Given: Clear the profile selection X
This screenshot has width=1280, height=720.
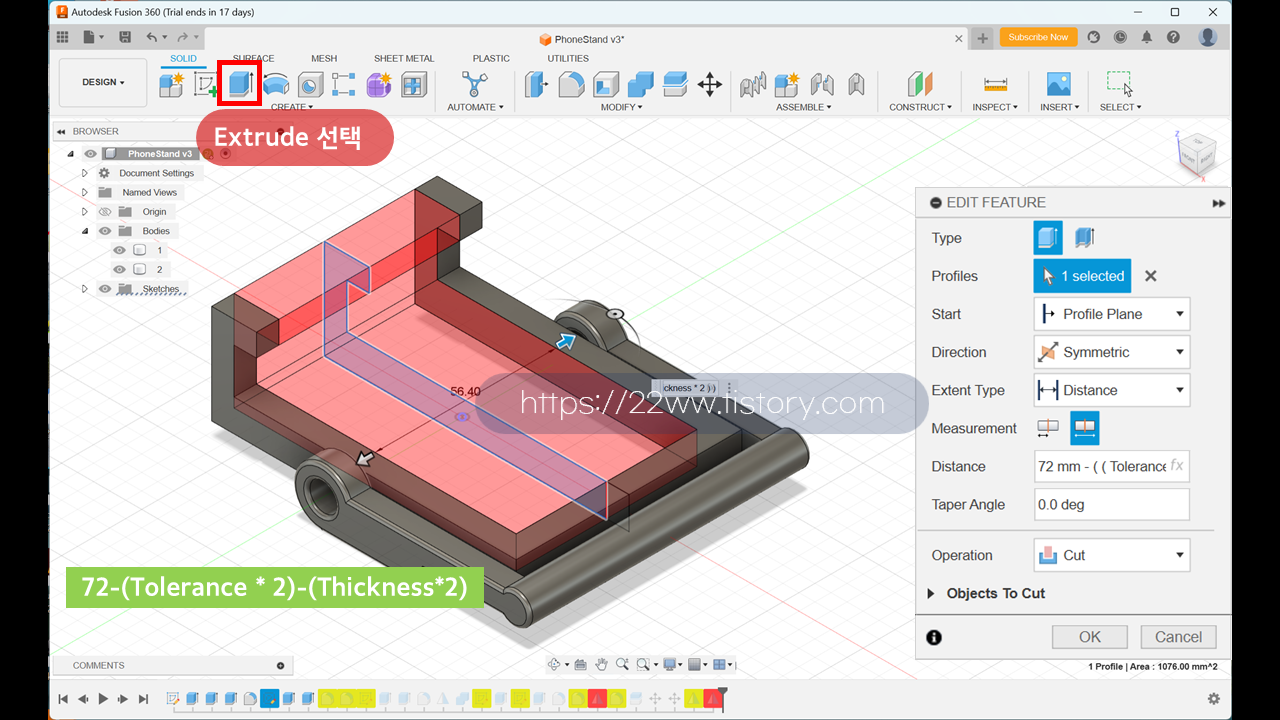Looking at the screenshot, I should (1150, 276).
